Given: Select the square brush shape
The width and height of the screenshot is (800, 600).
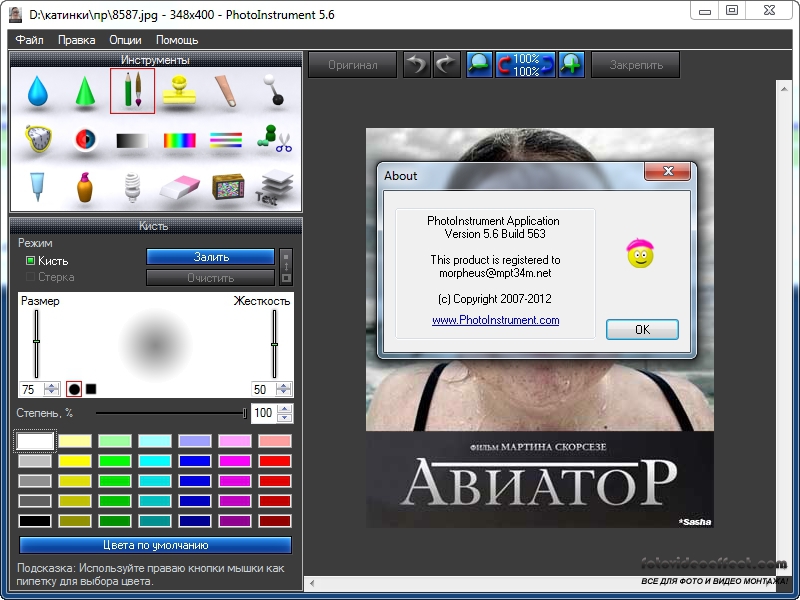Looking at the screenshot, I should pyautogui.click(x=91, y=389).
